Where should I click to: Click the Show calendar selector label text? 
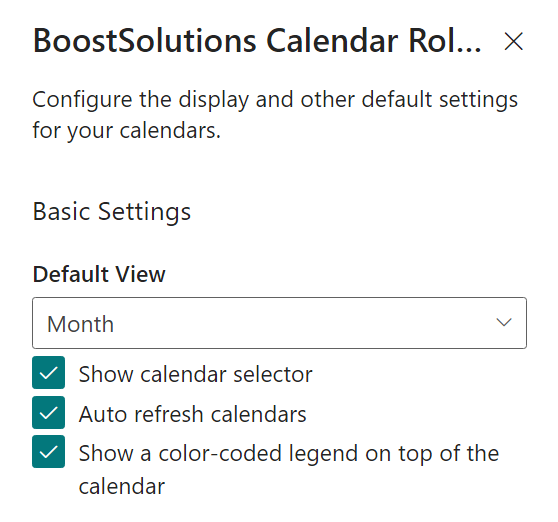[195, 374]
